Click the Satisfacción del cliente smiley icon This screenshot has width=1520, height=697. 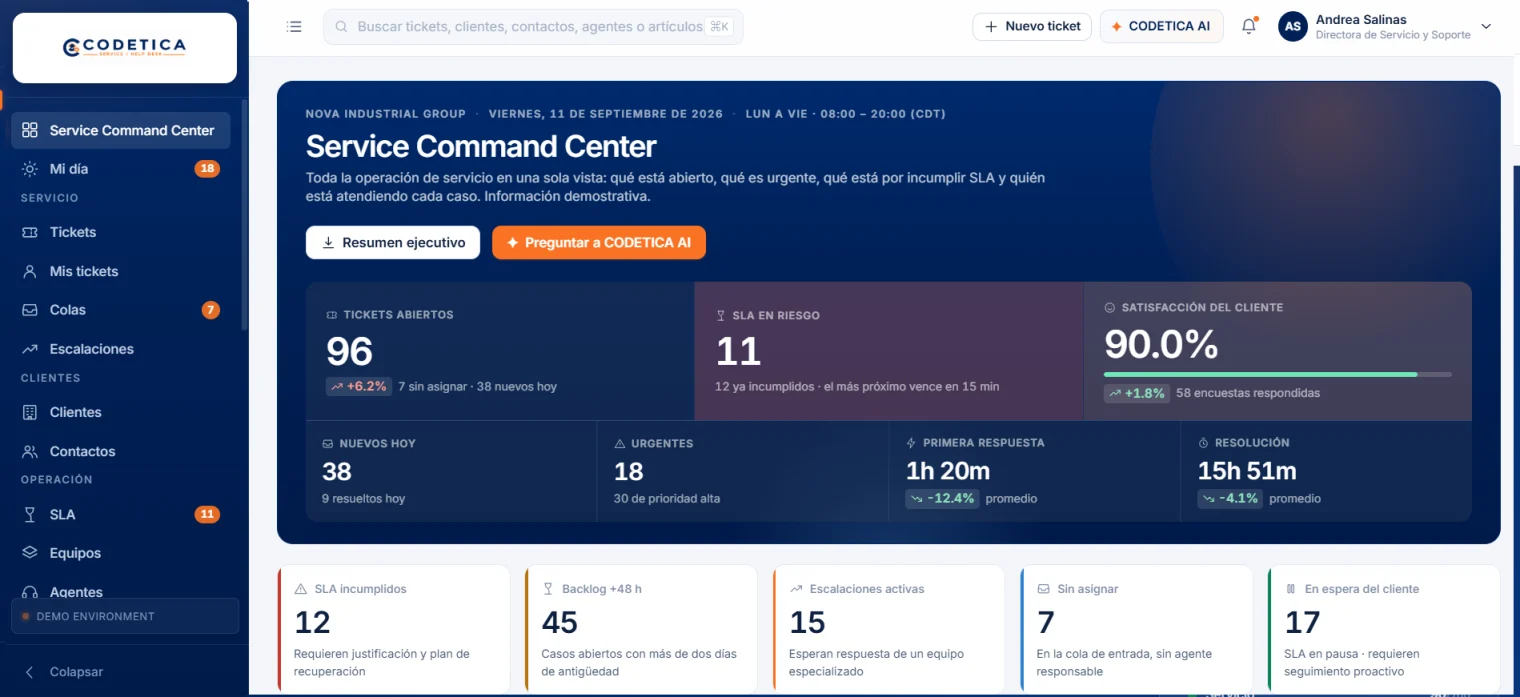(x=1110, y=308)
